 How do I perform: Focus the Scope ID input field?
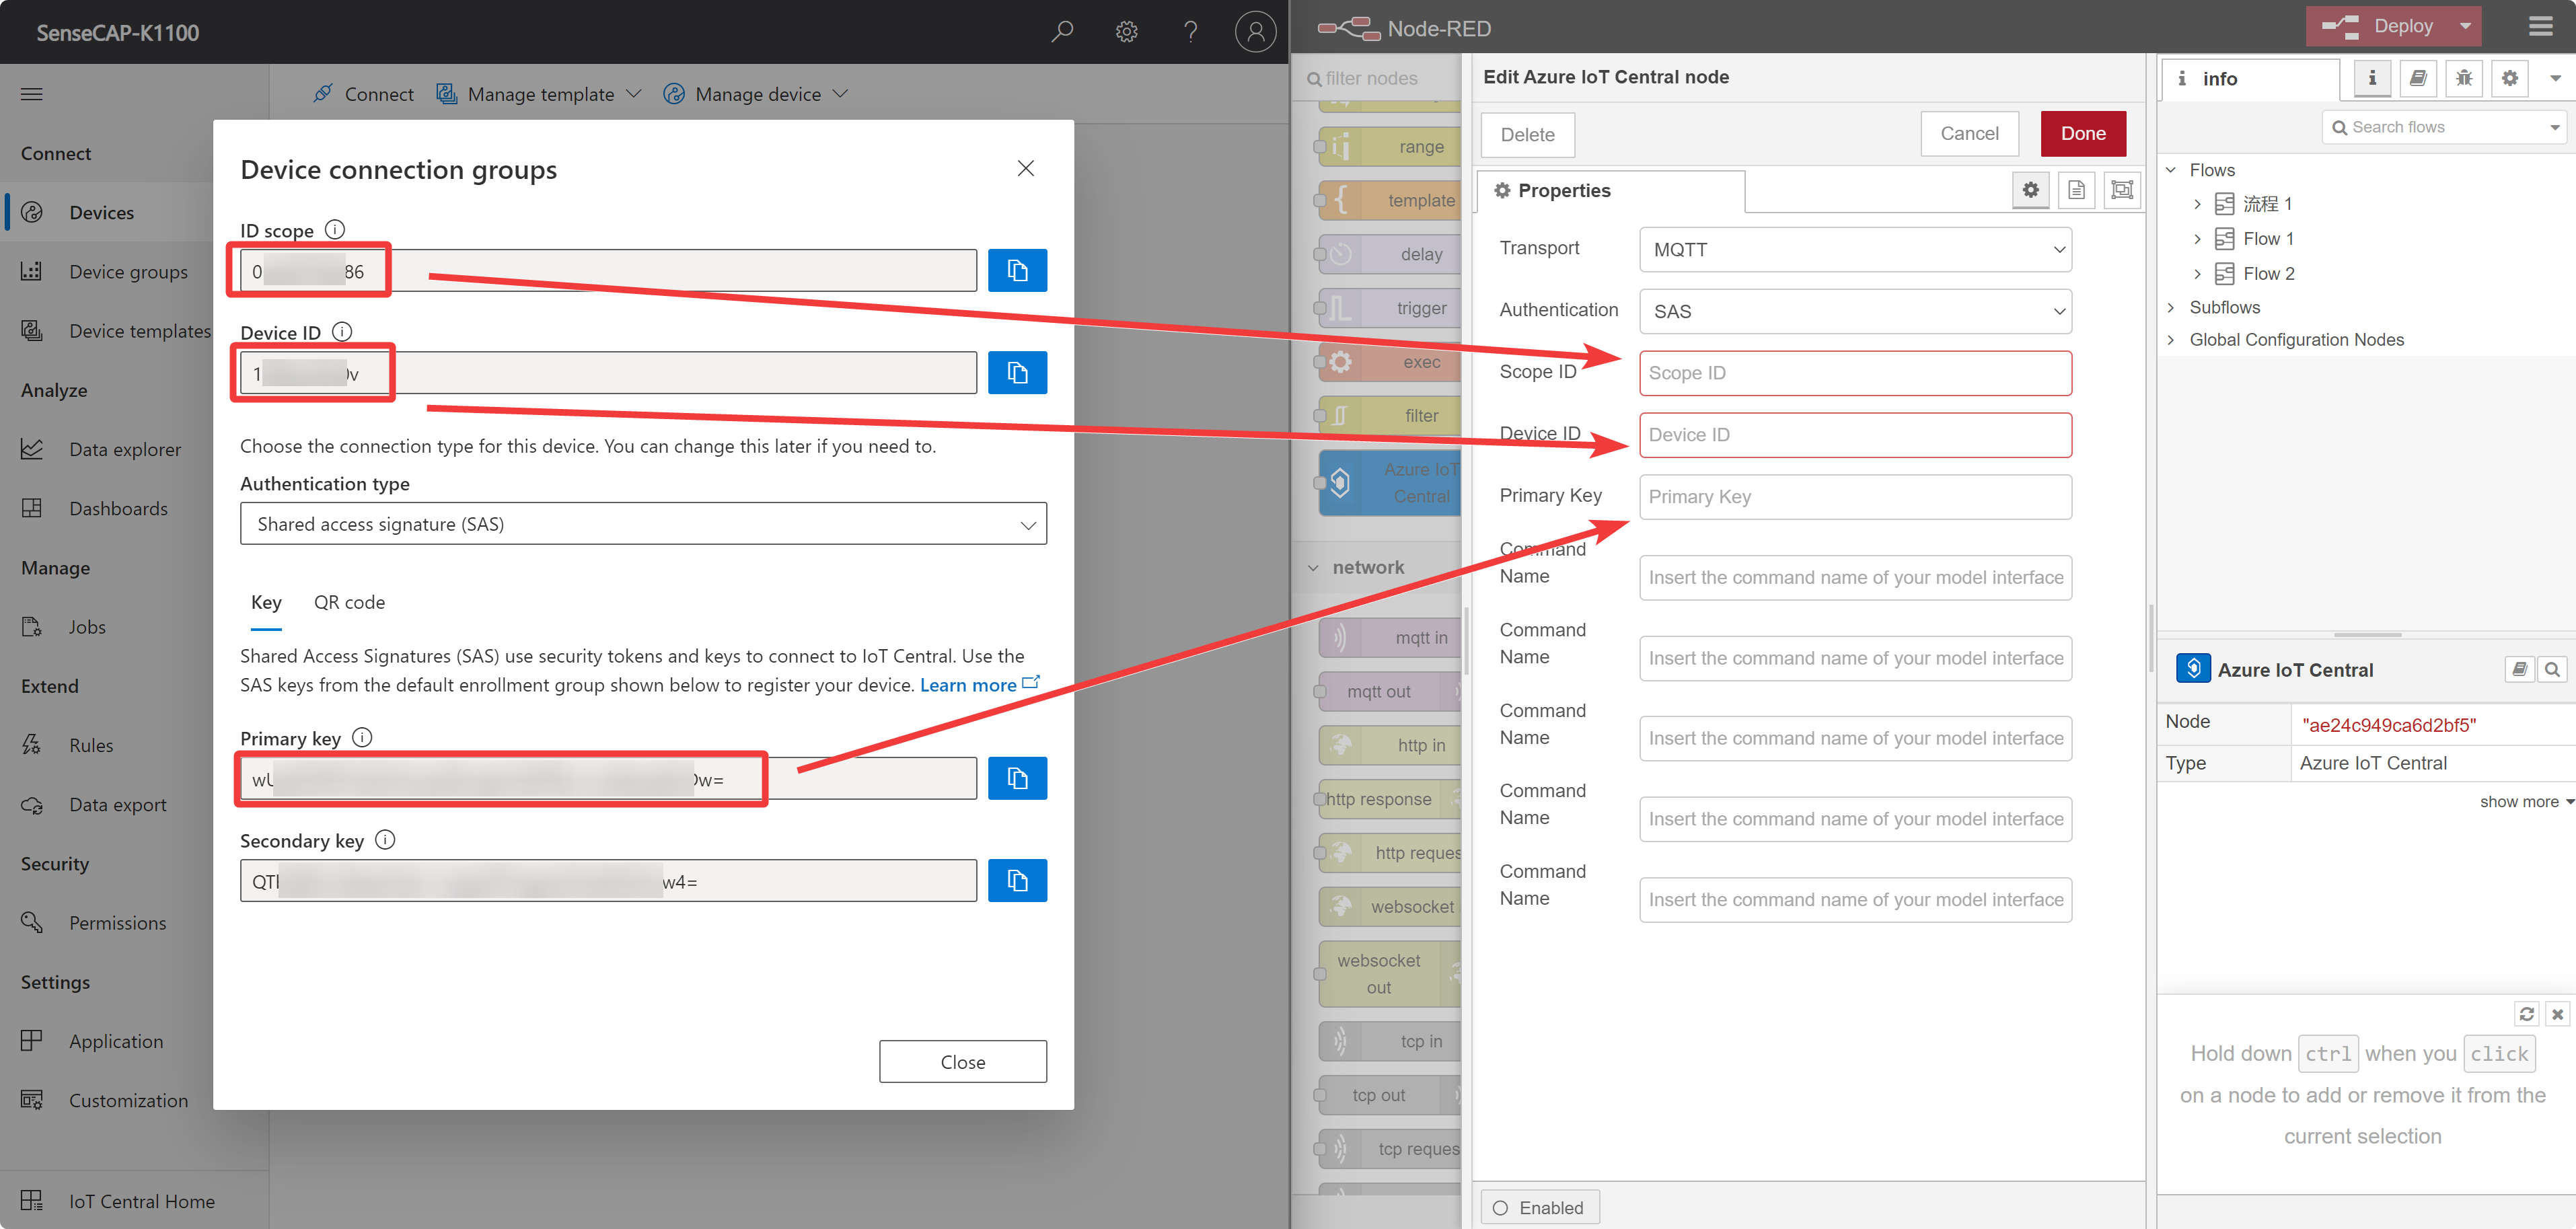pos(1855,373)
